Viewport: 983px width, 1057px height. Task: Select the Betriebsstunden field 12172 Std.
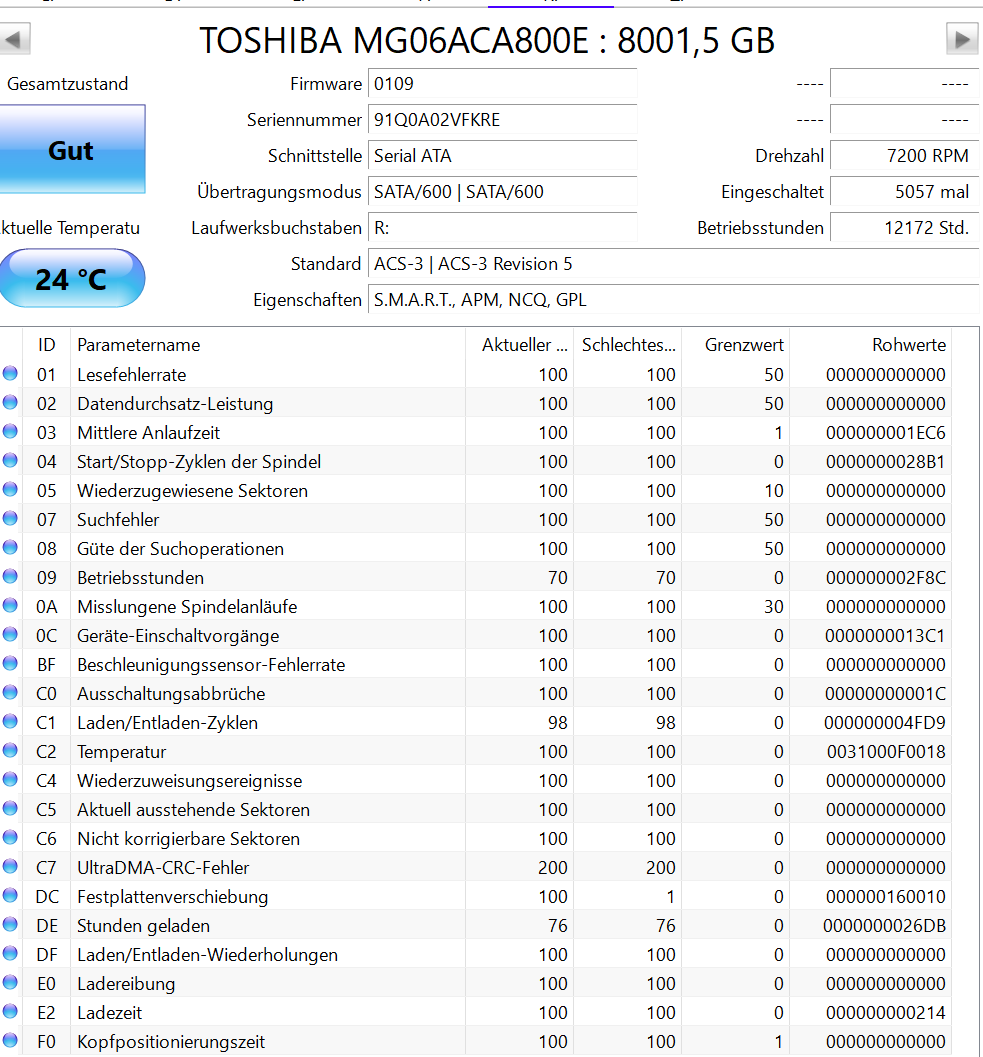coord(904,228)
